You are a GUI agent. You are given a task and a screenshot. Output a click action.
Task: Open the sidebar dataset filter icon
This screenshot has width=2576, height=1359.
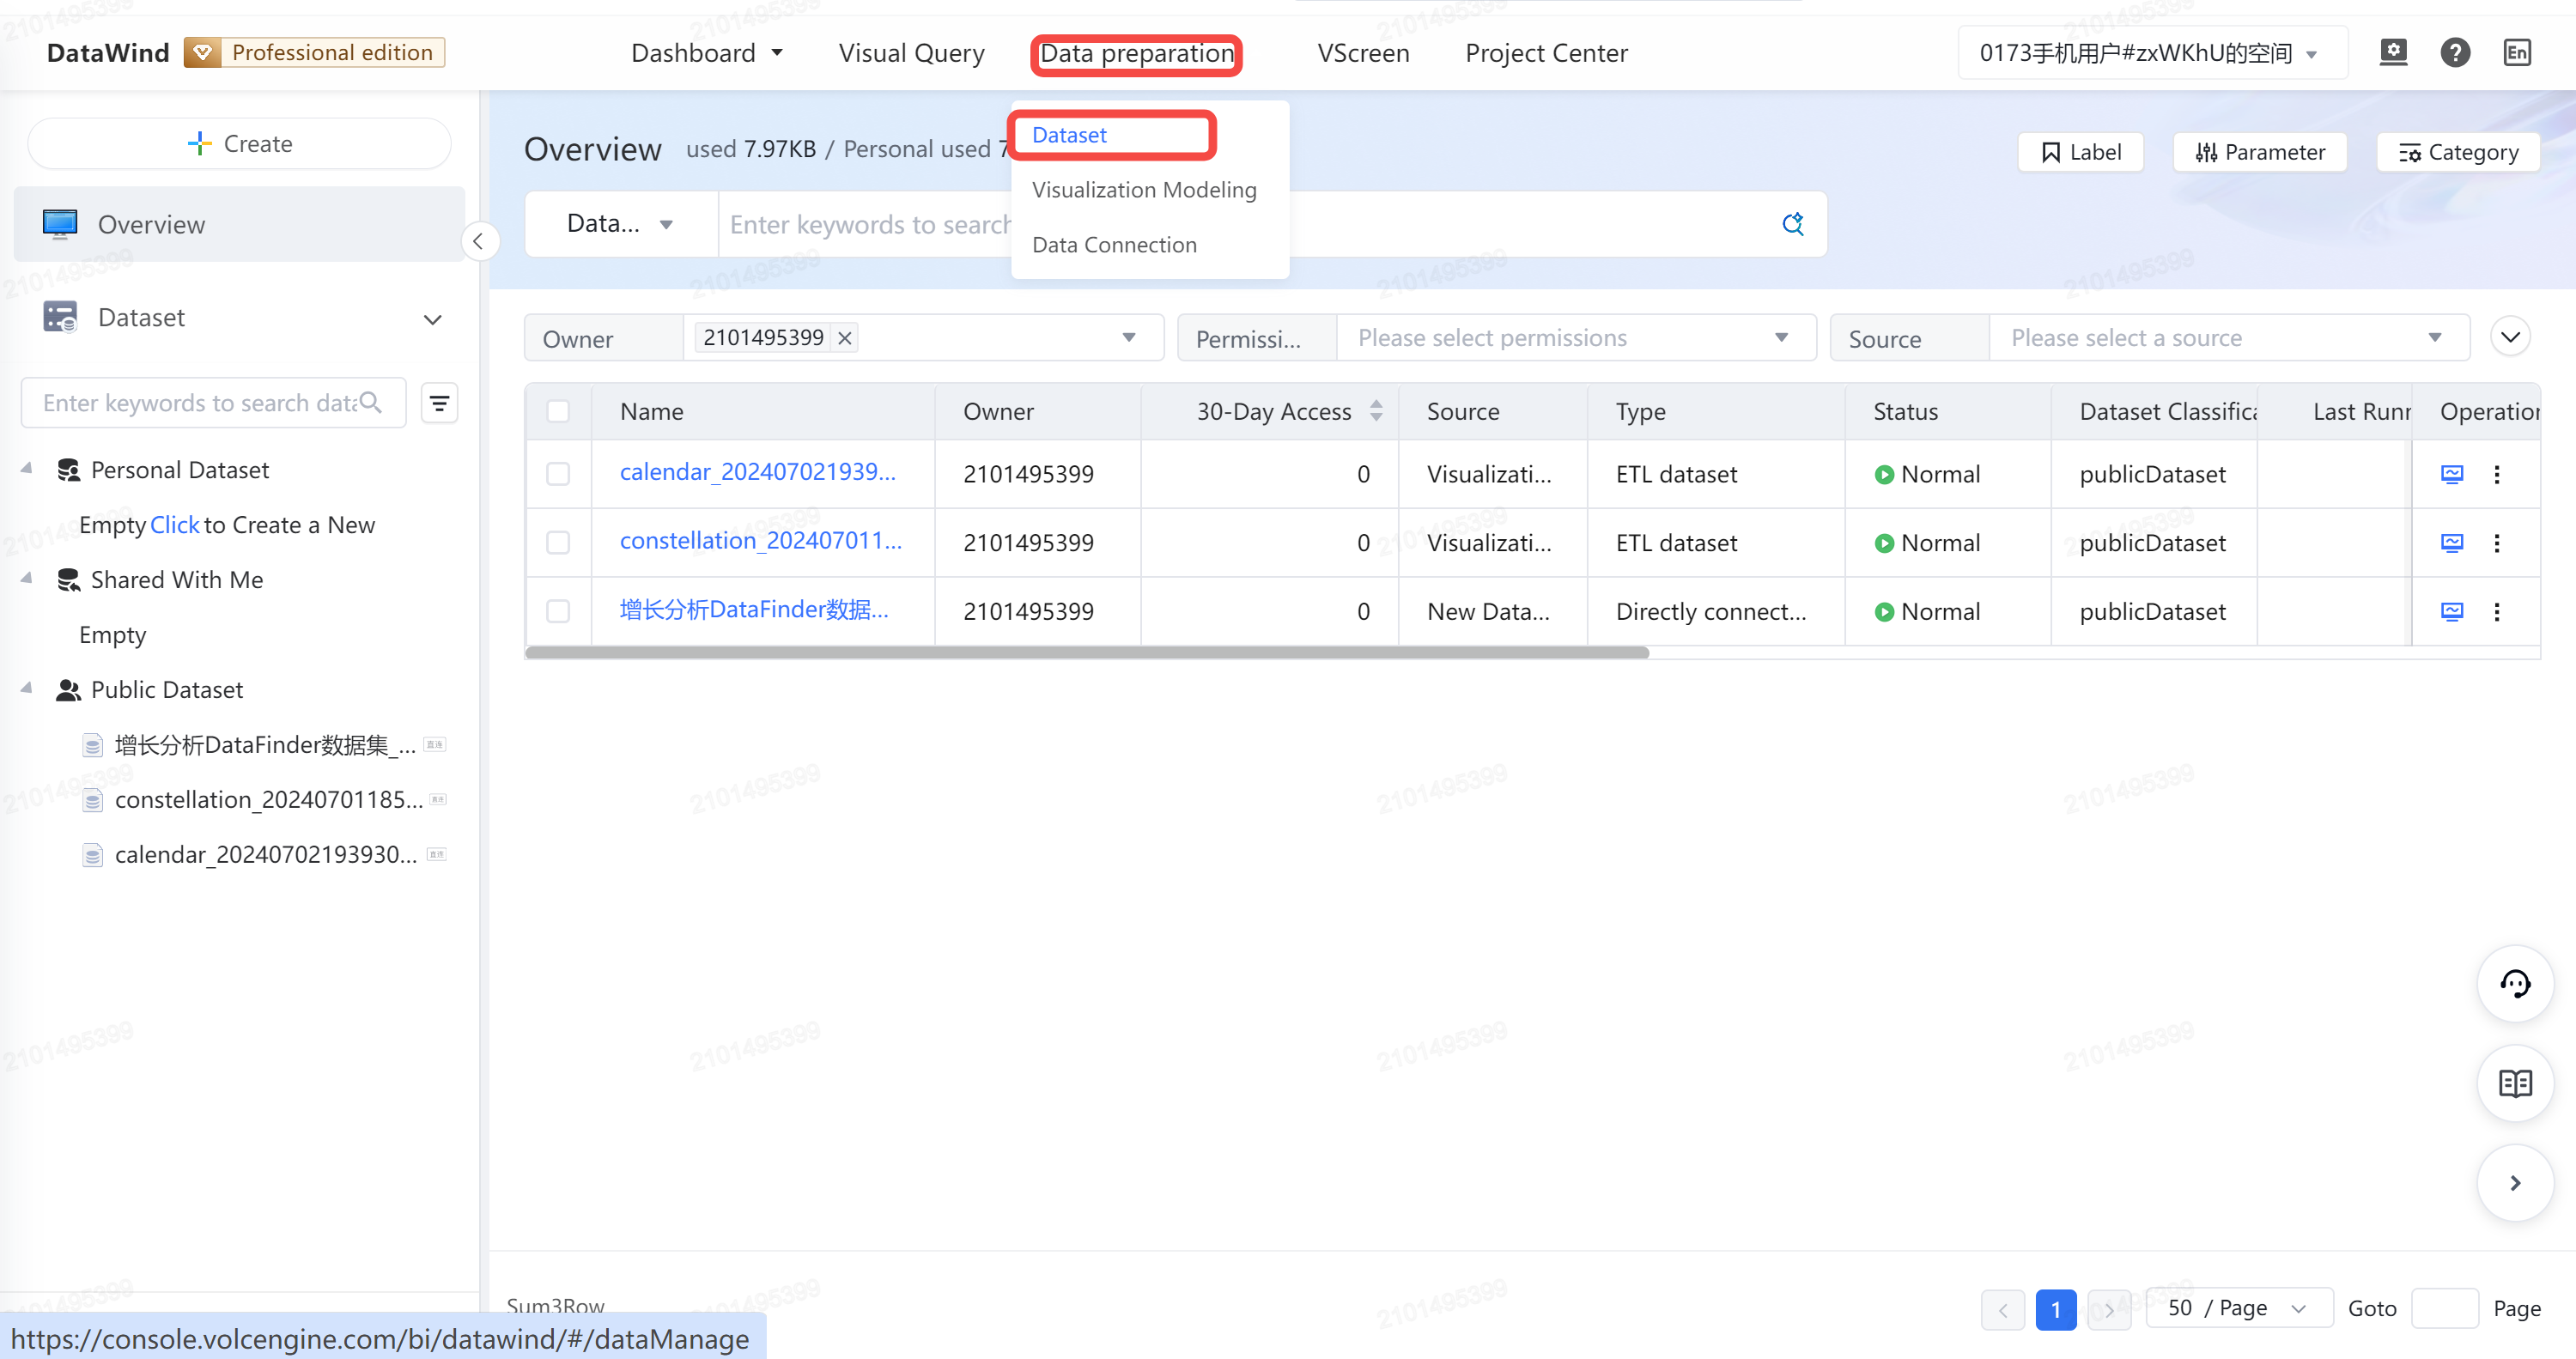tap(439, 403)
